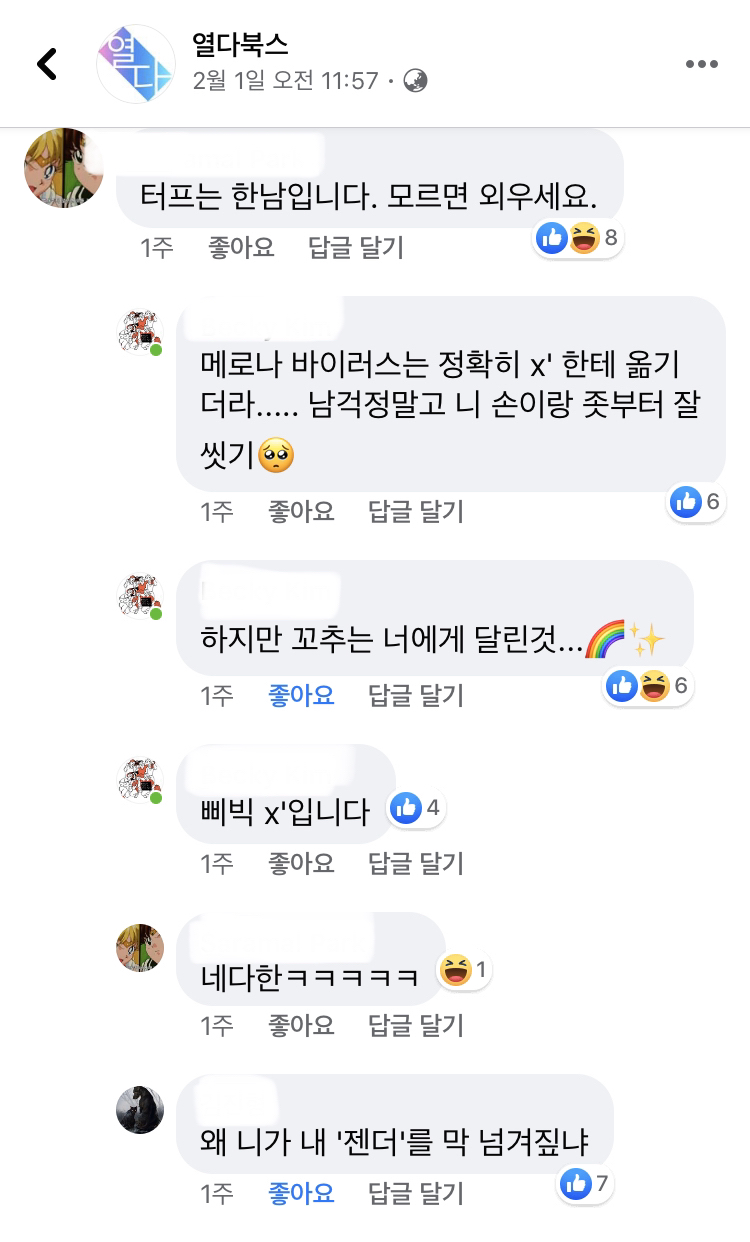
Task: Open the 7 likes on the 젠더 comment
Action: coord(586,1185)
